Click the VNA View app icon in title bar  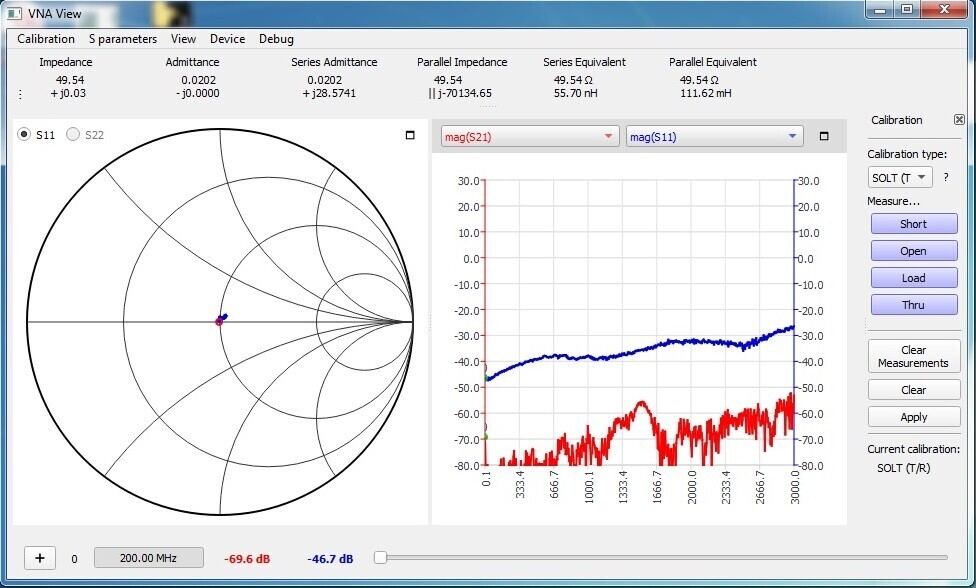pos(14,12)
